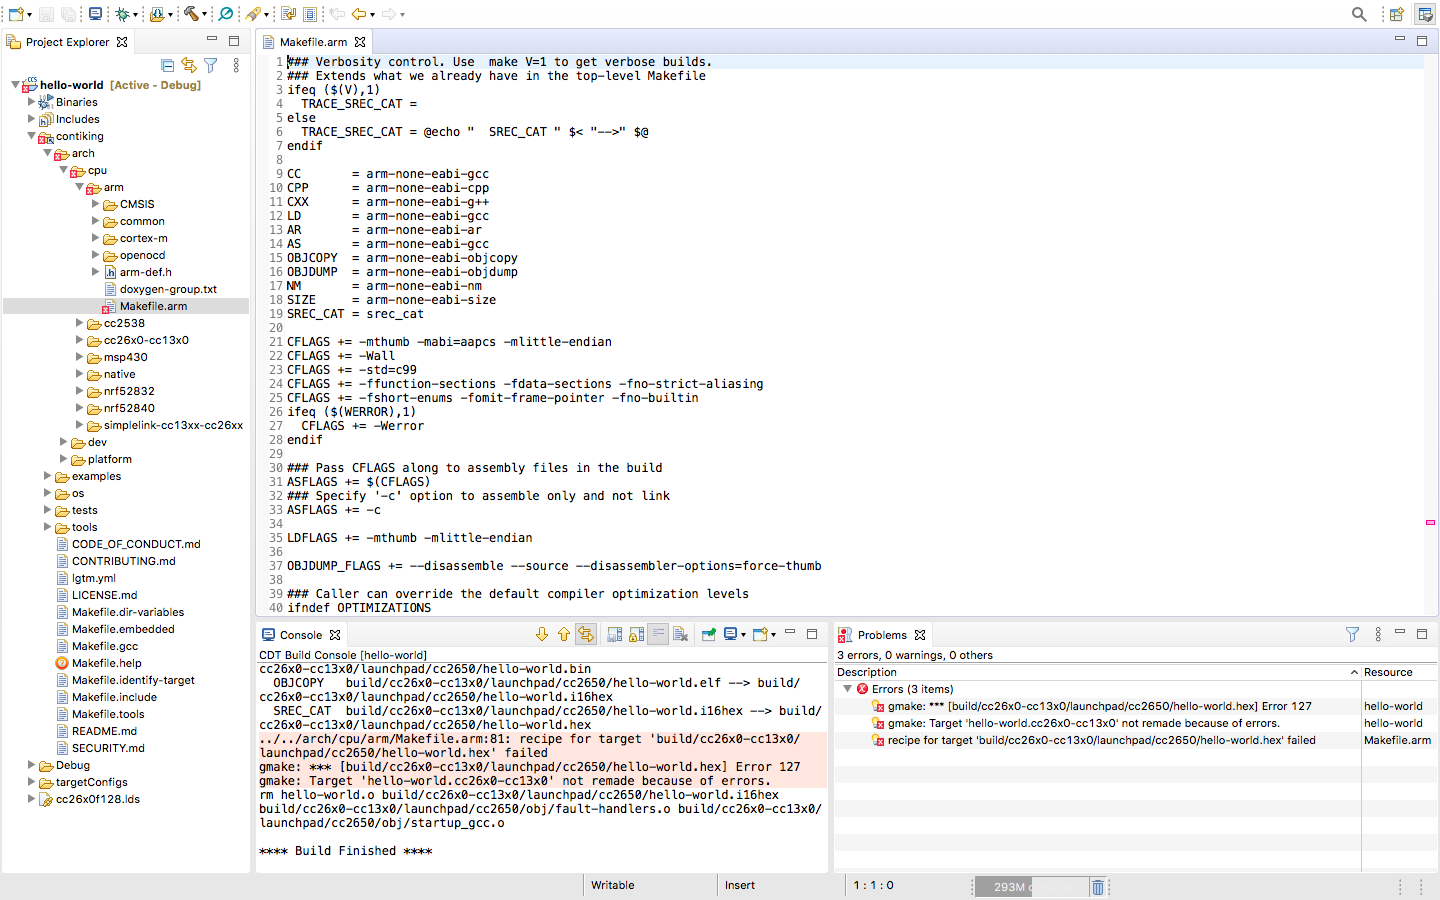Collapse the Errors (3 items) group
Screen dimensions: 1440x900
coord(848,689)
